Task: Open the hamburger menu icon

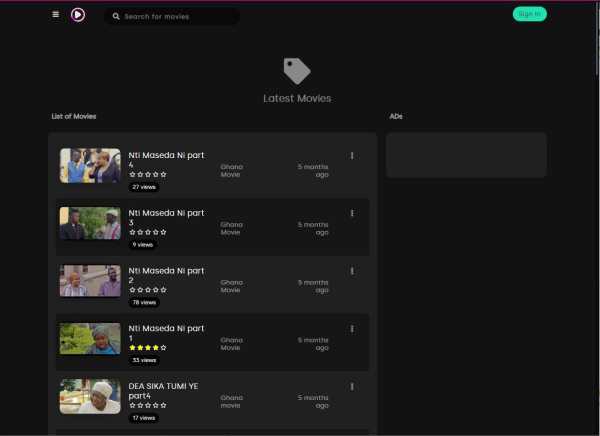Action: (x=55, y=15)
